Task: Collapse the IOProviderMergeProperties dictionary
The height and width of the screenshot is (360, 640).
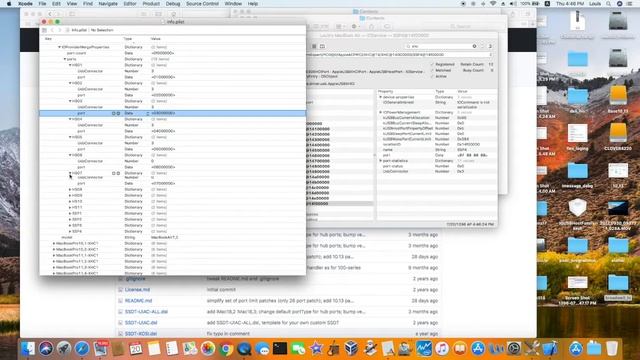Action: pos(59,47)
